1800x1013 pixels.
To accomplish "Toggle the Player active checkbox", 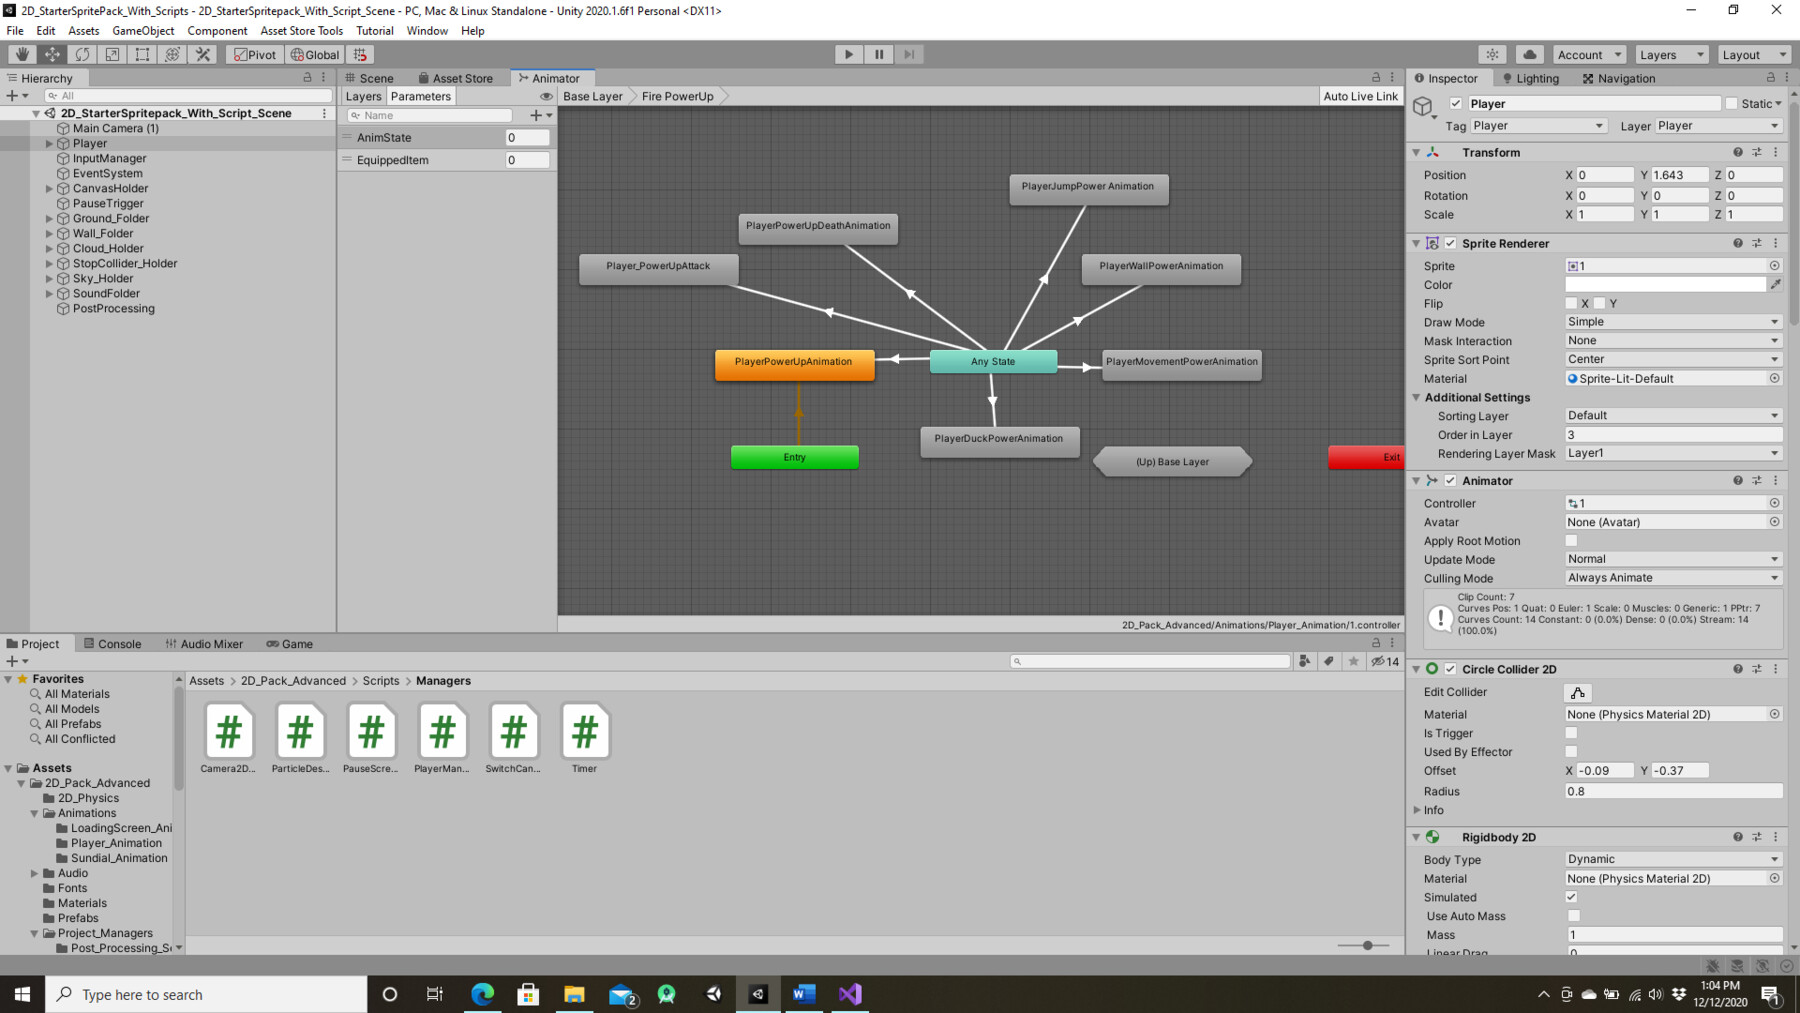I will click(x=1456, y=104).
